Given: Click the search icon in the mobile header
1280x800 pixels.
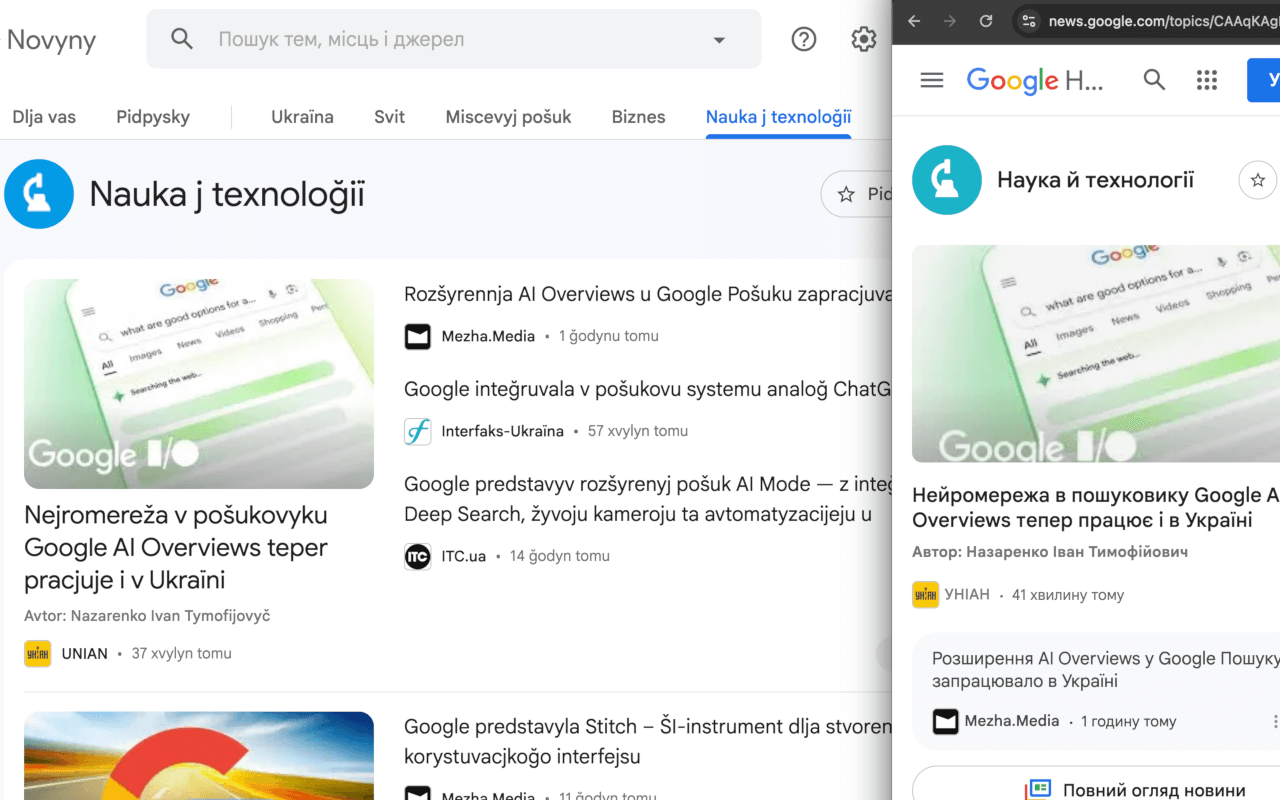Looking at the screenshot, I should click(1154, 80).
